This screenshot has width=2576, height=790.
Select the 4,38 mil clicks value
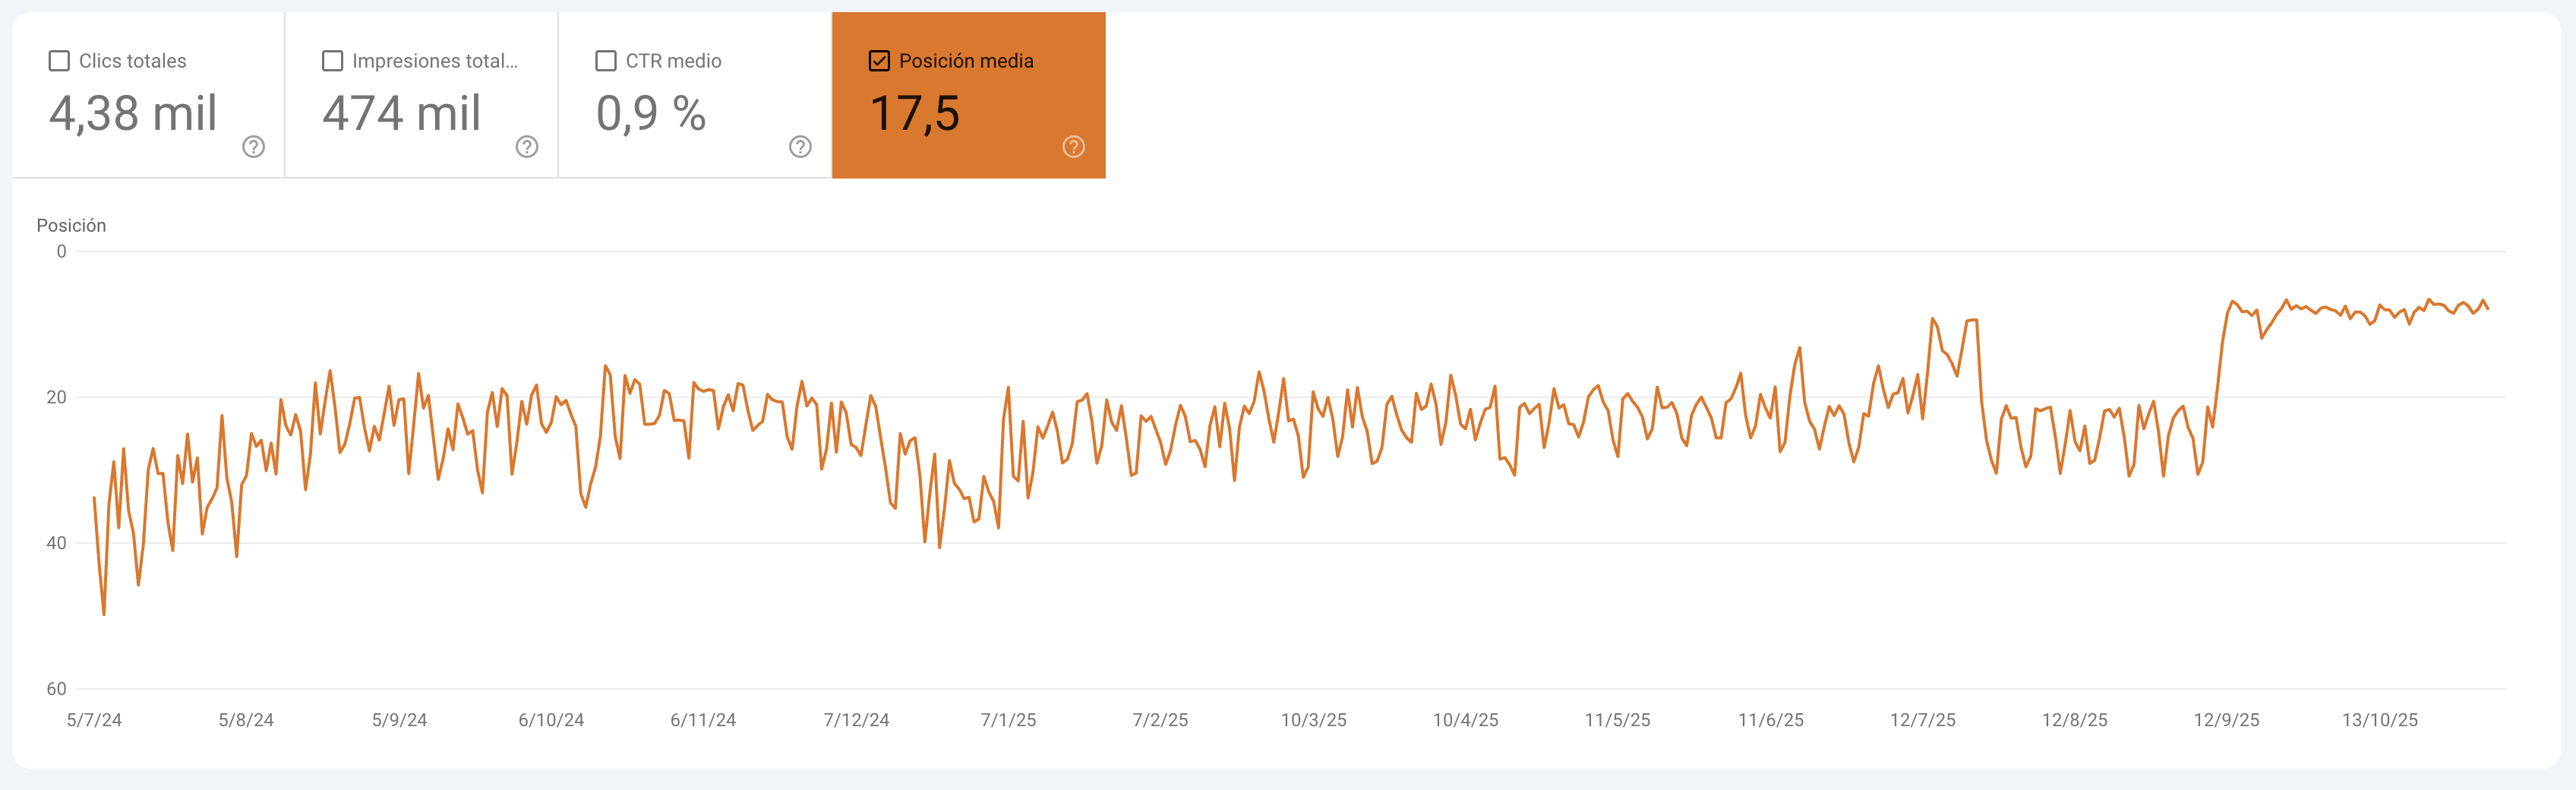pyautogui.click(x=133, y=113)
